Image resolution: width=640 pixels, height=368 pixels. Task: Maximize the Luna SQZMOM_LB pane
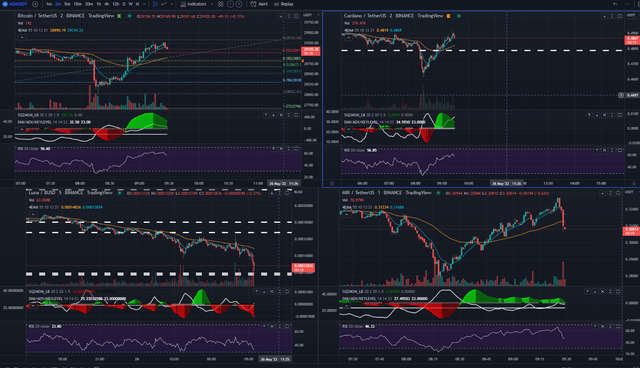287,291
